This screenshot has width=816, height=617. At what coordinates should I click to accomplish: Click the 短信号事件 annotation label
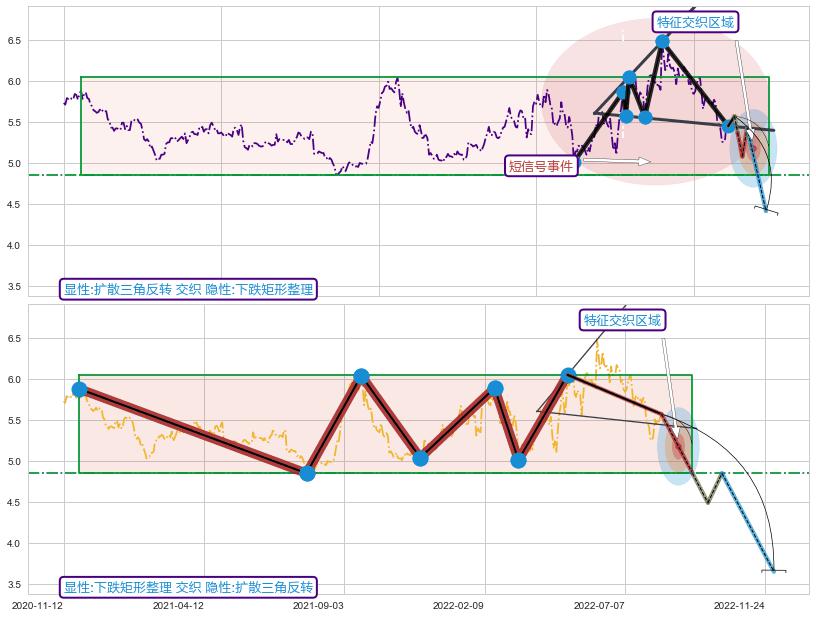point(541,166)
